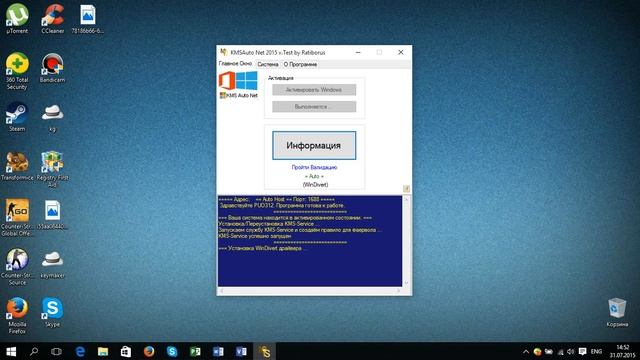Screen dimensions: 640x360
Task: Open the О Программе tab
Action: (300, 64)
